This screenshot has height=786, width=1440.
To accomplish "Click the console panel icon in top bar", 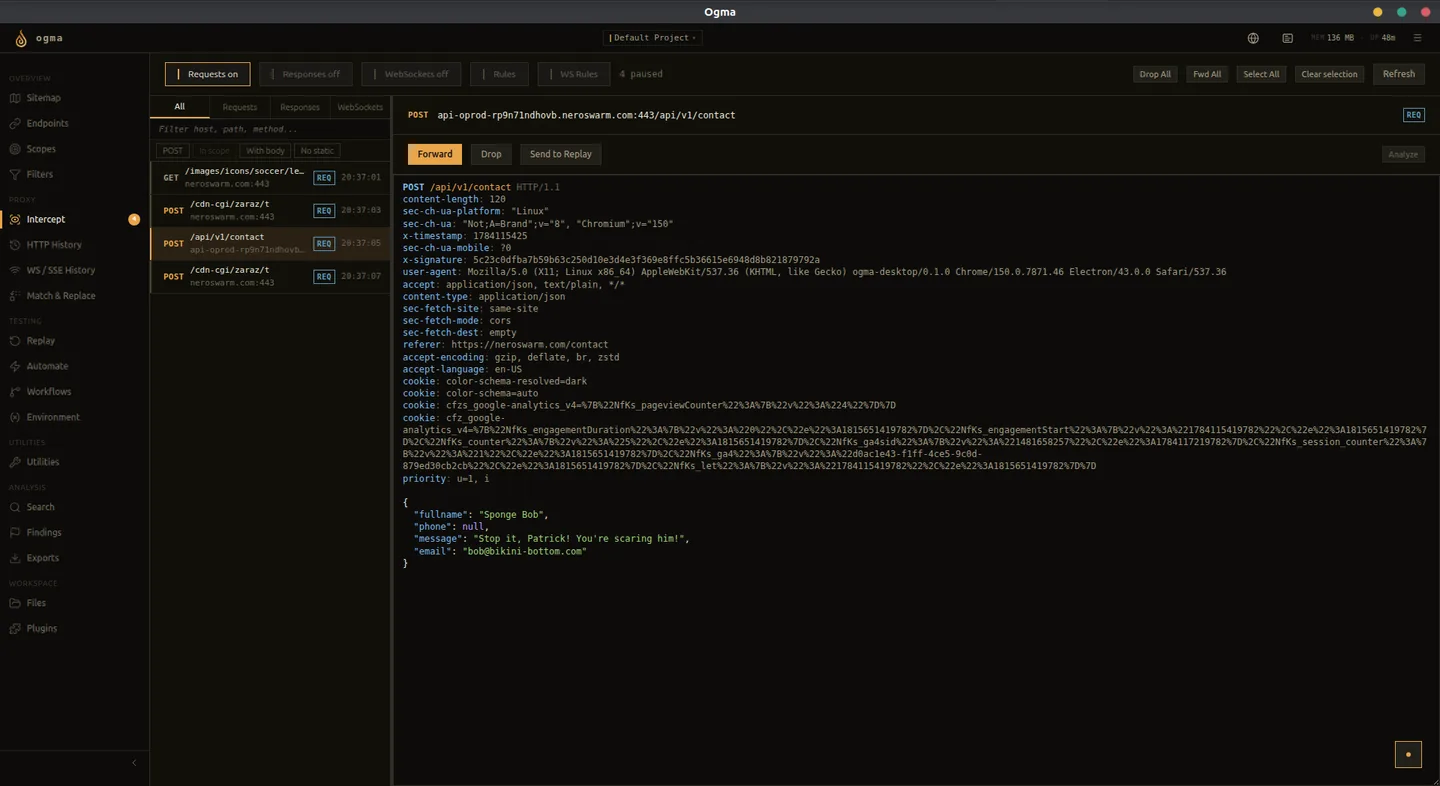I will click(1287, 38).
